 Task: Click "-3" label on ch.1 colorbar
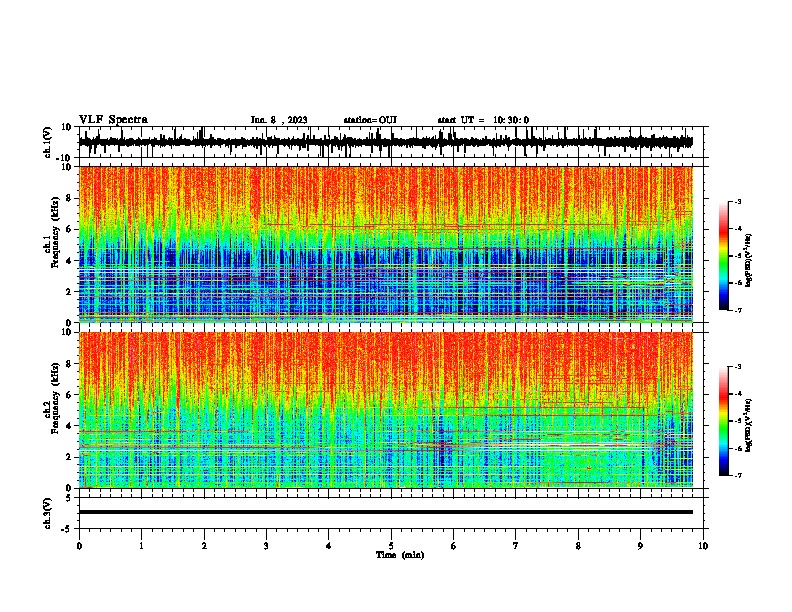[x=738, y=201]
